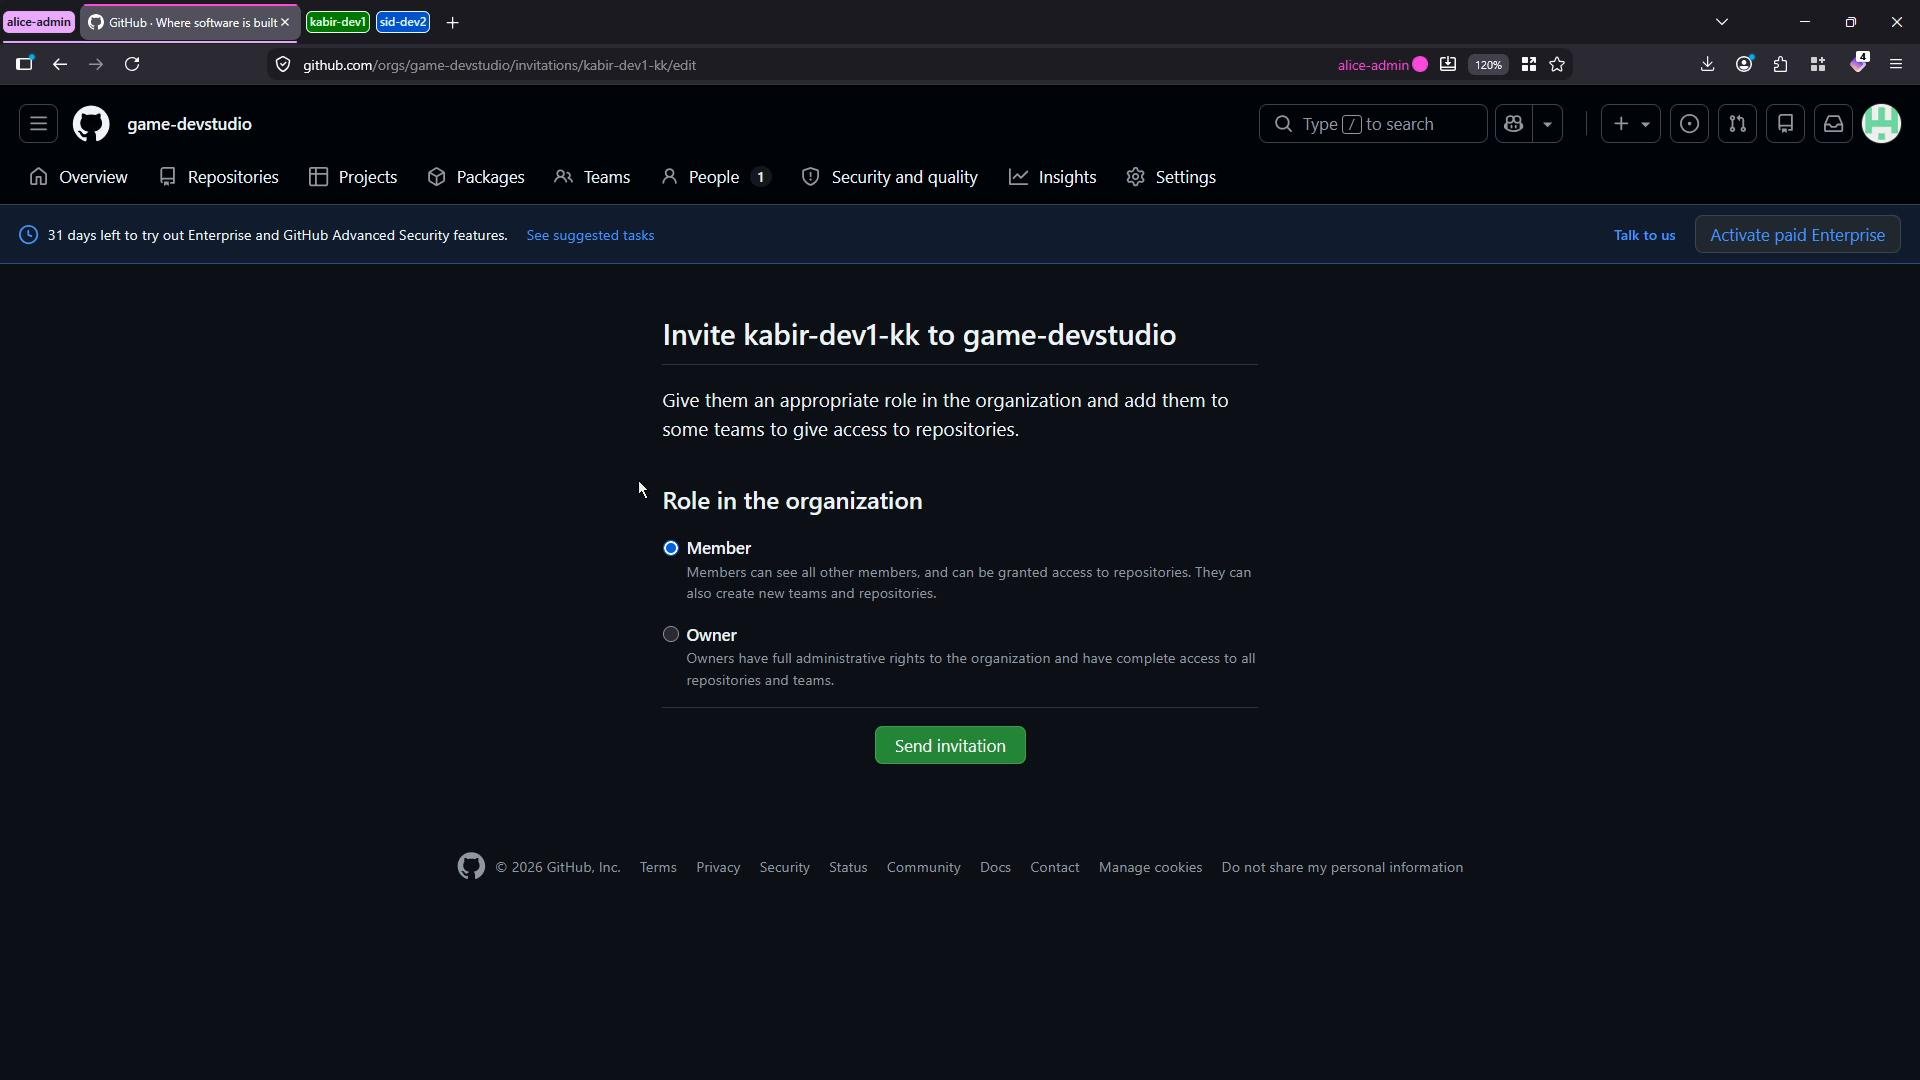Open the Packages tab

click(476, 177)
